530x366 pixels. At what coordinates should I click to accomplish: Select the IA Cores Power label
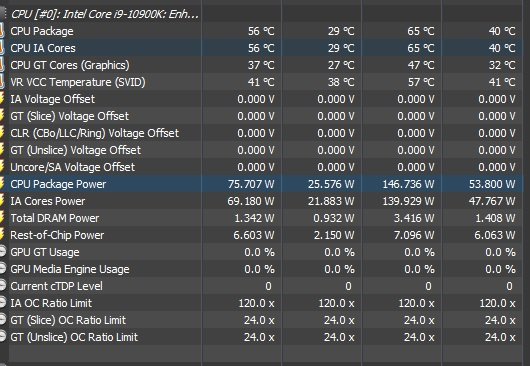point(48,201)
